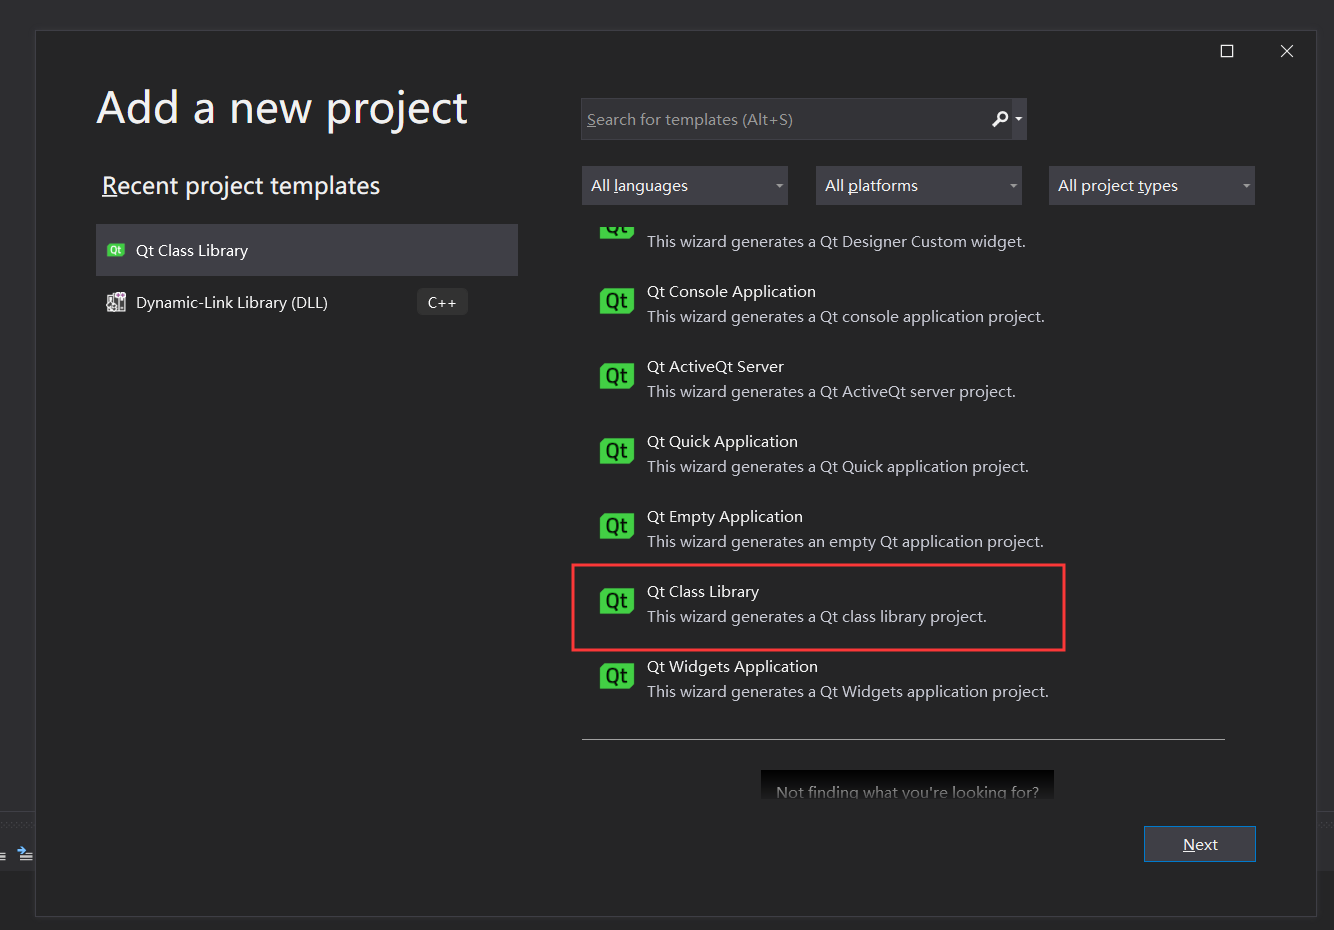Click the search magnifier icon
The height and width of the screenshot is (930, 1334).
[x=999, y=119]
